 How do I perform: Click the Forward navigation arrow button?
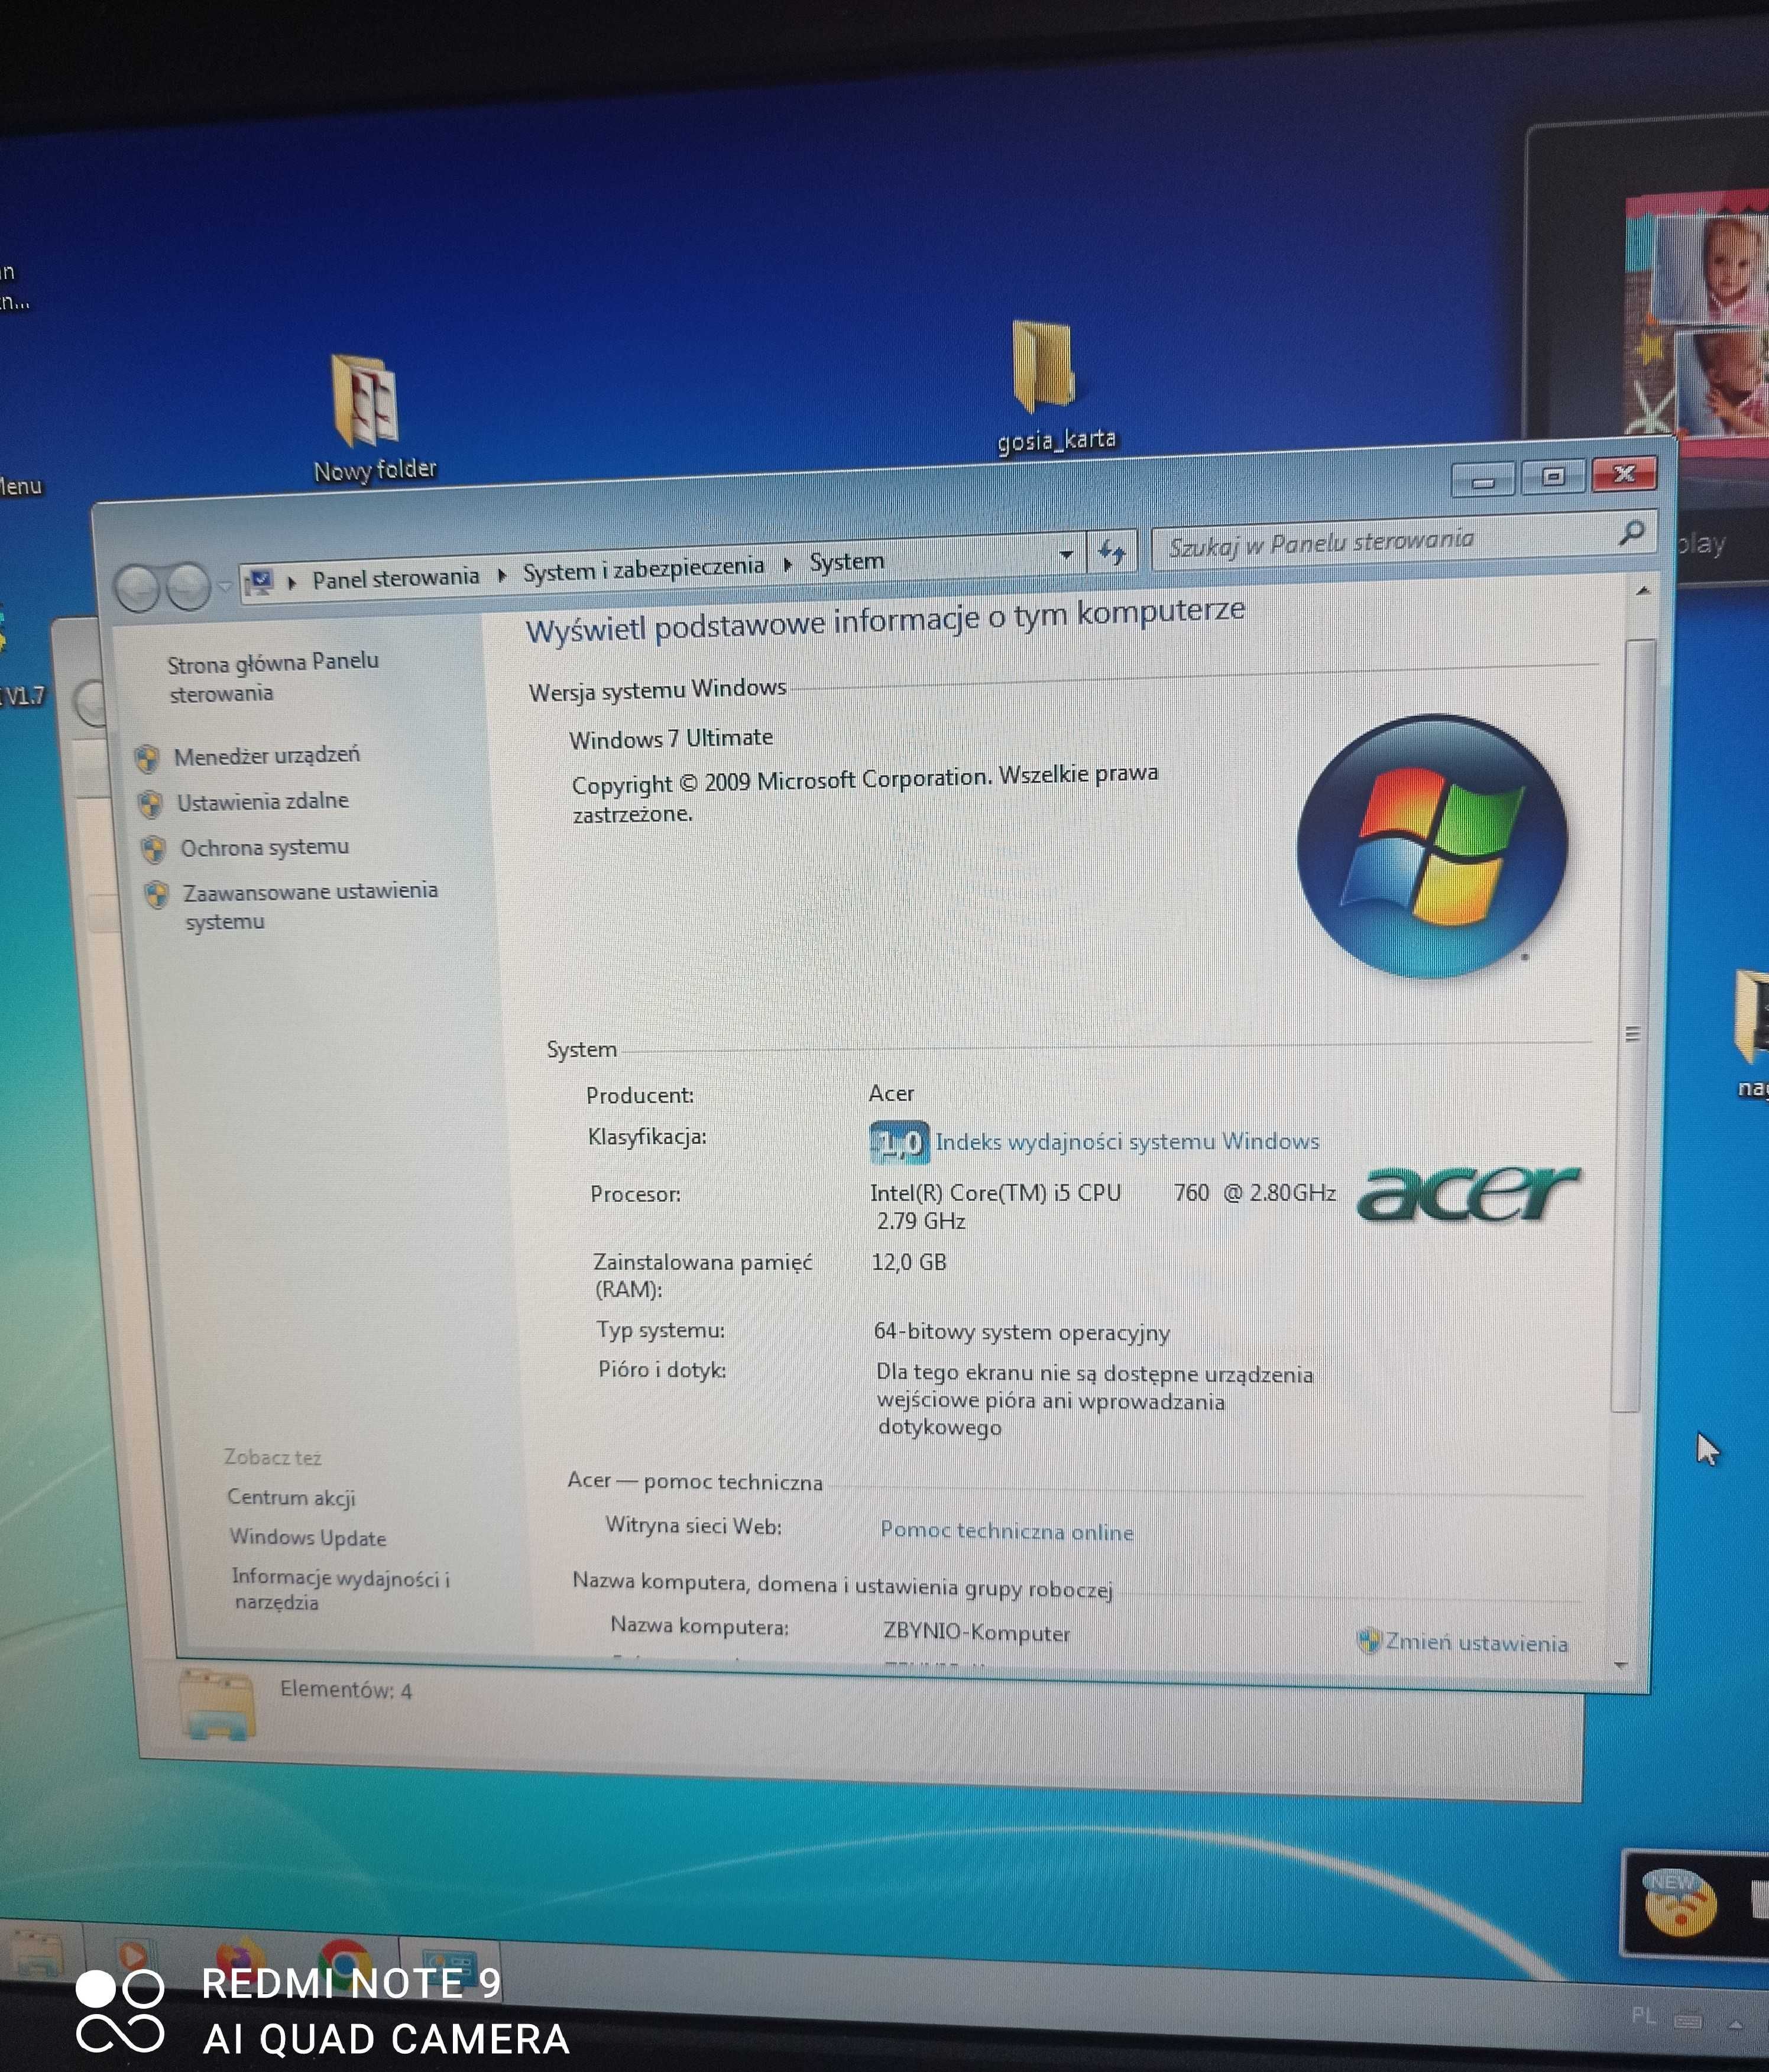(x=188, y=587)
